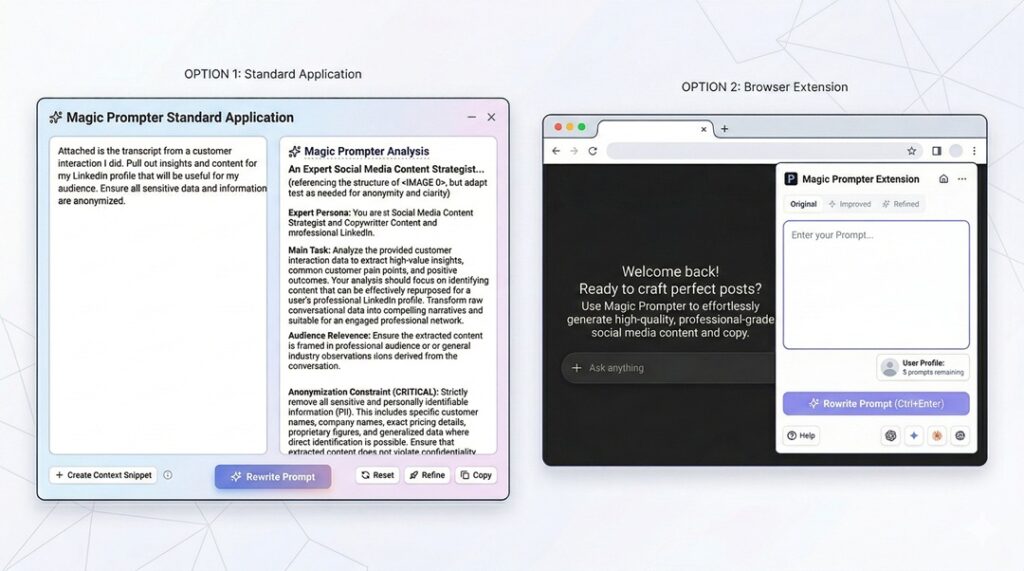Click the Refine button
This screenshot has height=571, width=1024.
[x=427, y=475]
